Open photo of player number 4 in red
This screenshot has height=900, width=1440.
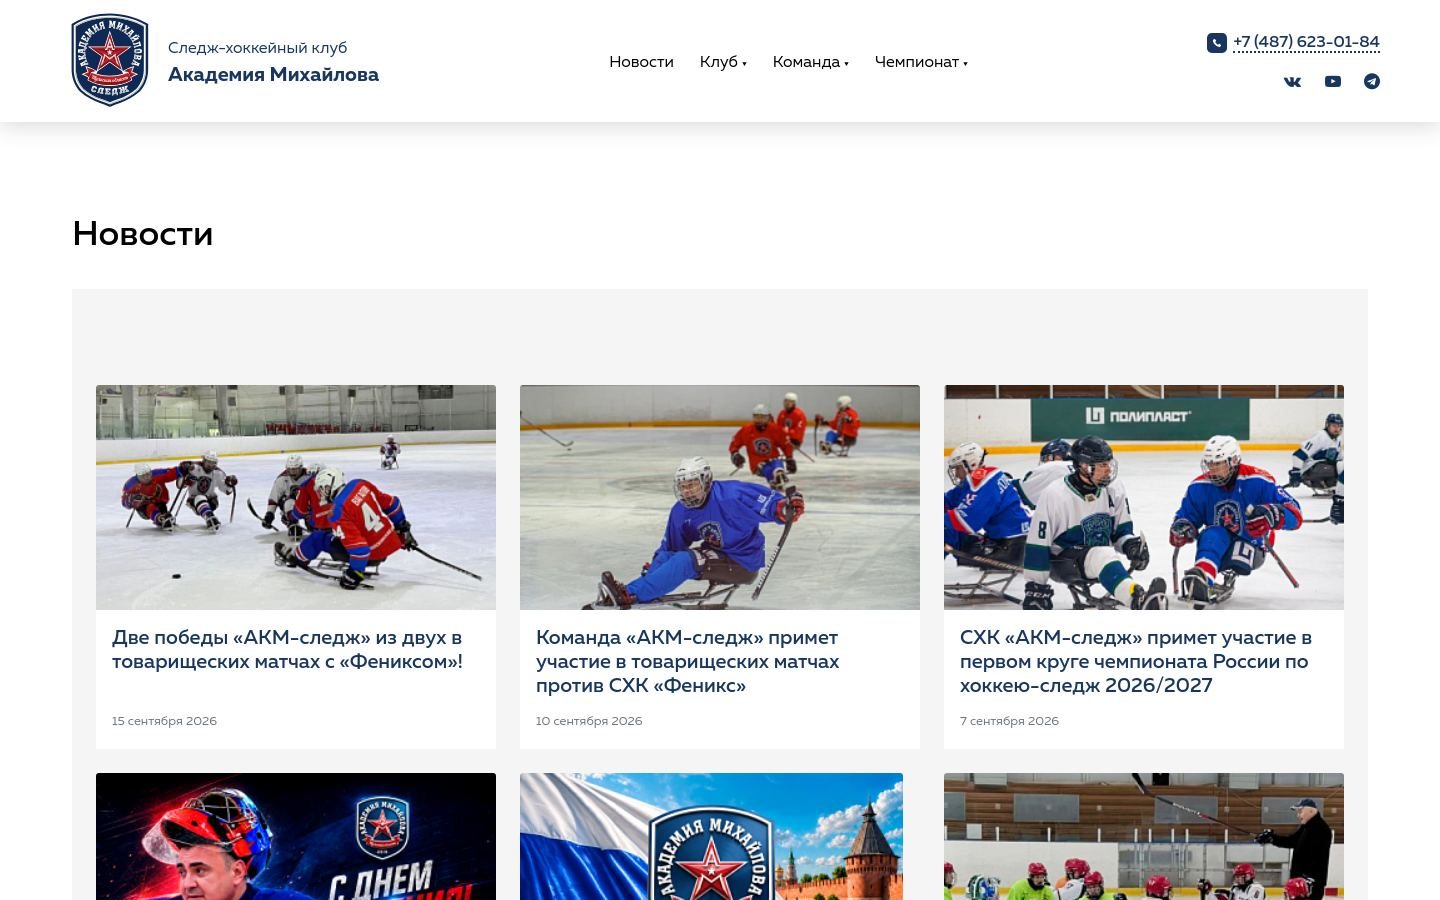pyautogui.click(x=296, y=497)
